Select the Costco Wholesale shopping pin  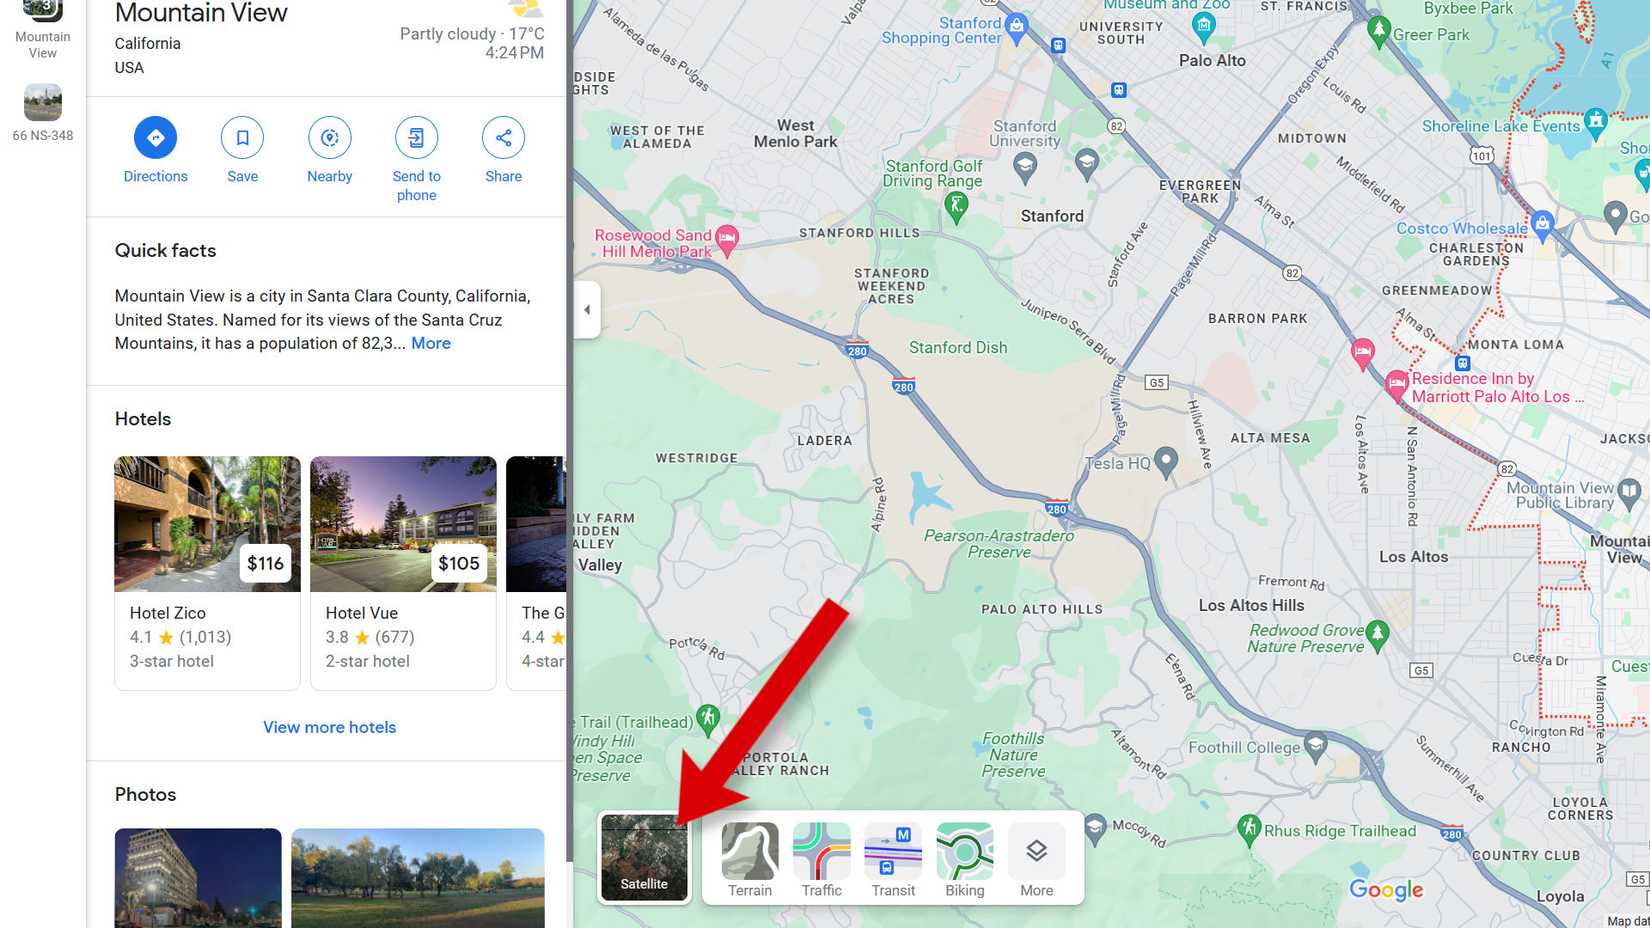(x=1542, y=225)
